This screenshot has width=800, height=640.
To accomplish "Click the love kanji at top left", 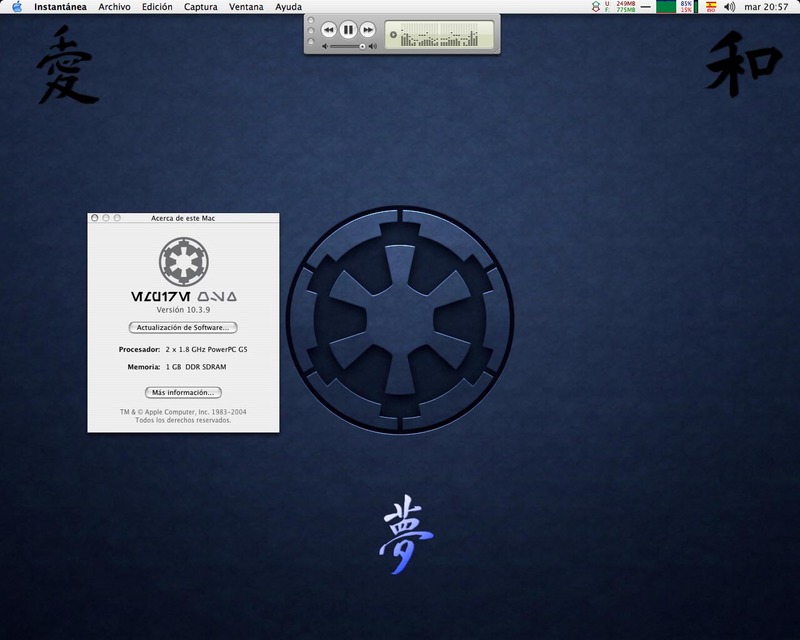I will click(67, 65).
